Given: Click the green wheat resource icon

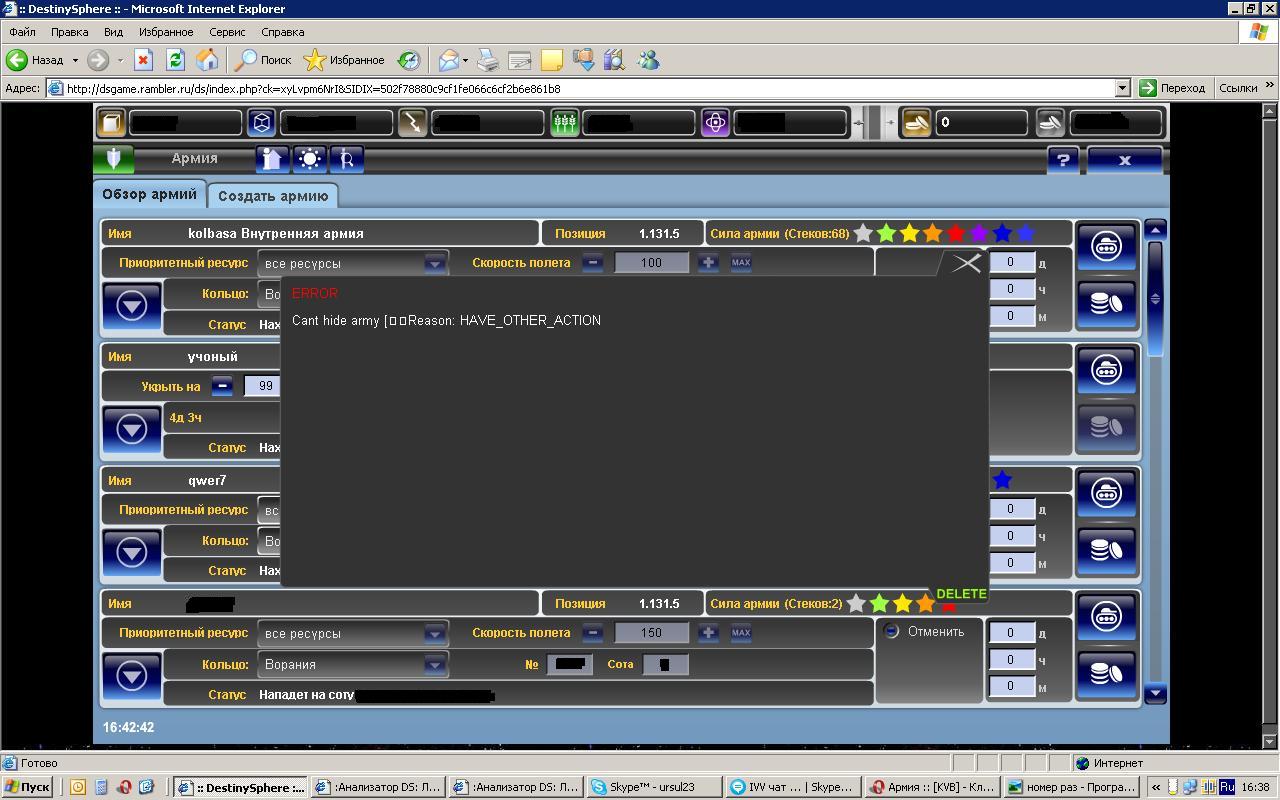Looking at the screenshot, I should coord(565,123).
